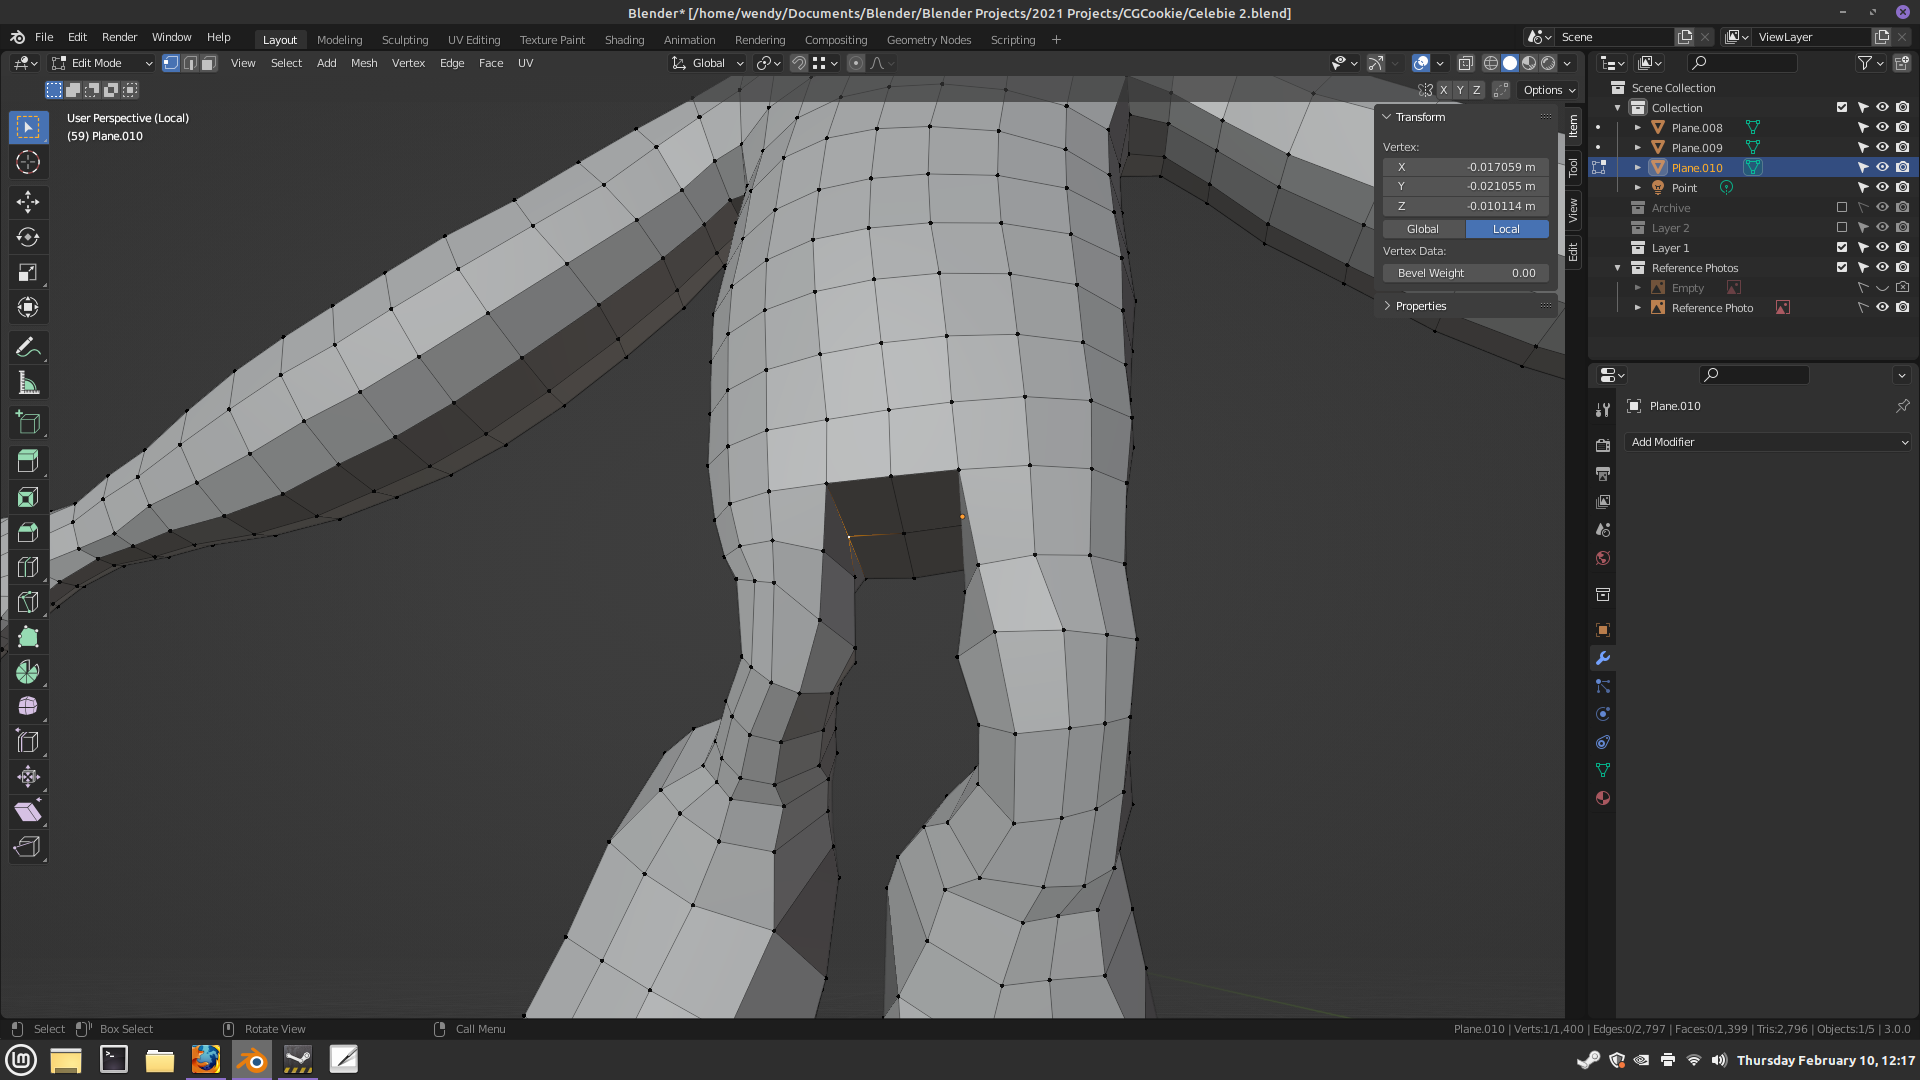This screenshot has width=1920, height=1080.
Task: Select the Move tool in toolbar
Action: pyautogui.click(x=28, y=202)
